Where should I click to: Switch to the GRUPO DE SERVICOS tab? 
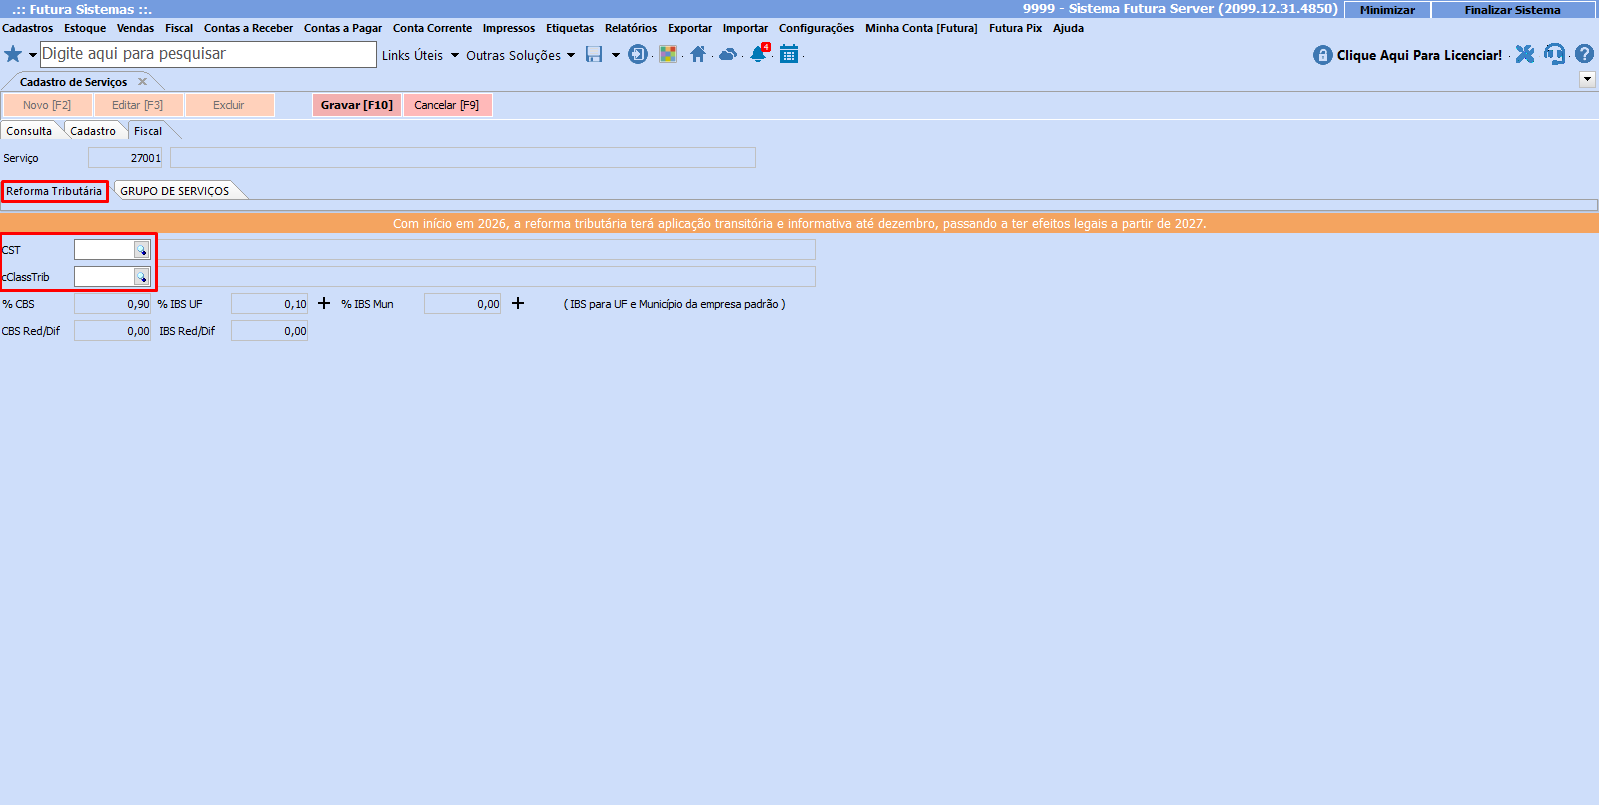click(175, 191)
